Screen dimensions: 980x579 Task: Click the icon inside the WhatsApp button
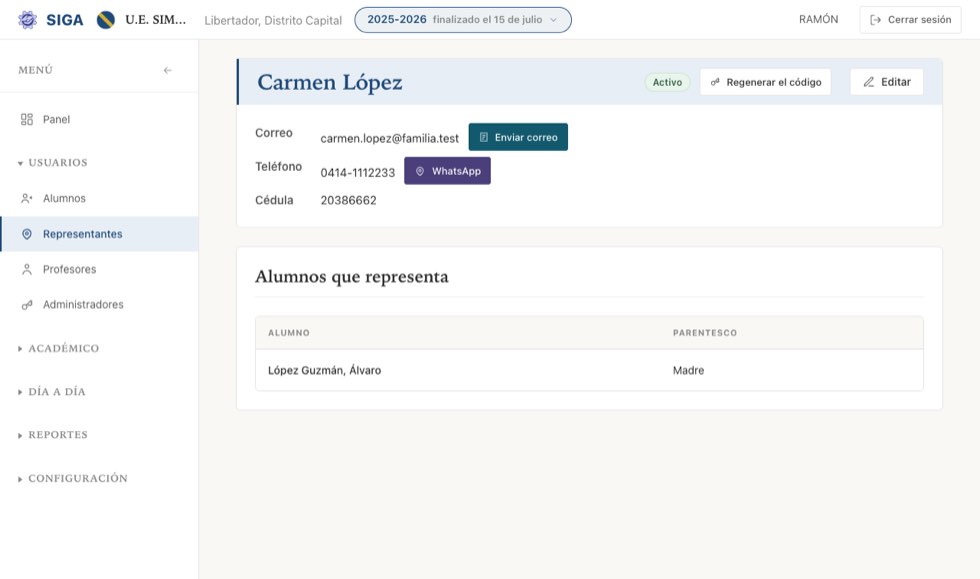pyautogui.click(x=420, y=171)
